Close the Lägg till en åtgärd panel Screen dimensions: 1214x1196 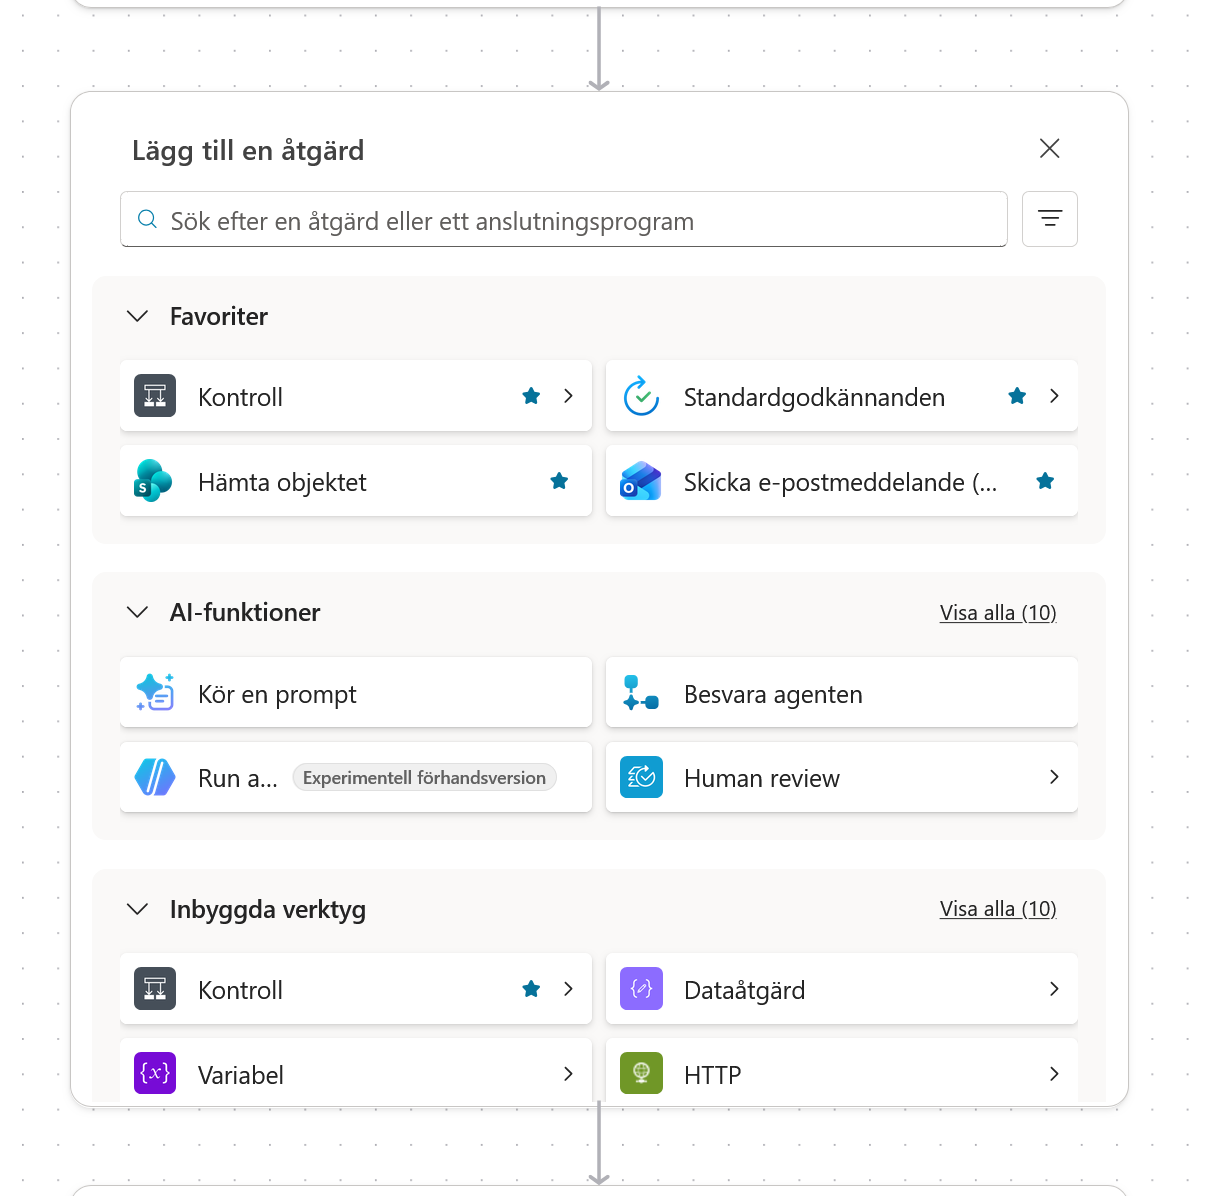[1050, 149]
